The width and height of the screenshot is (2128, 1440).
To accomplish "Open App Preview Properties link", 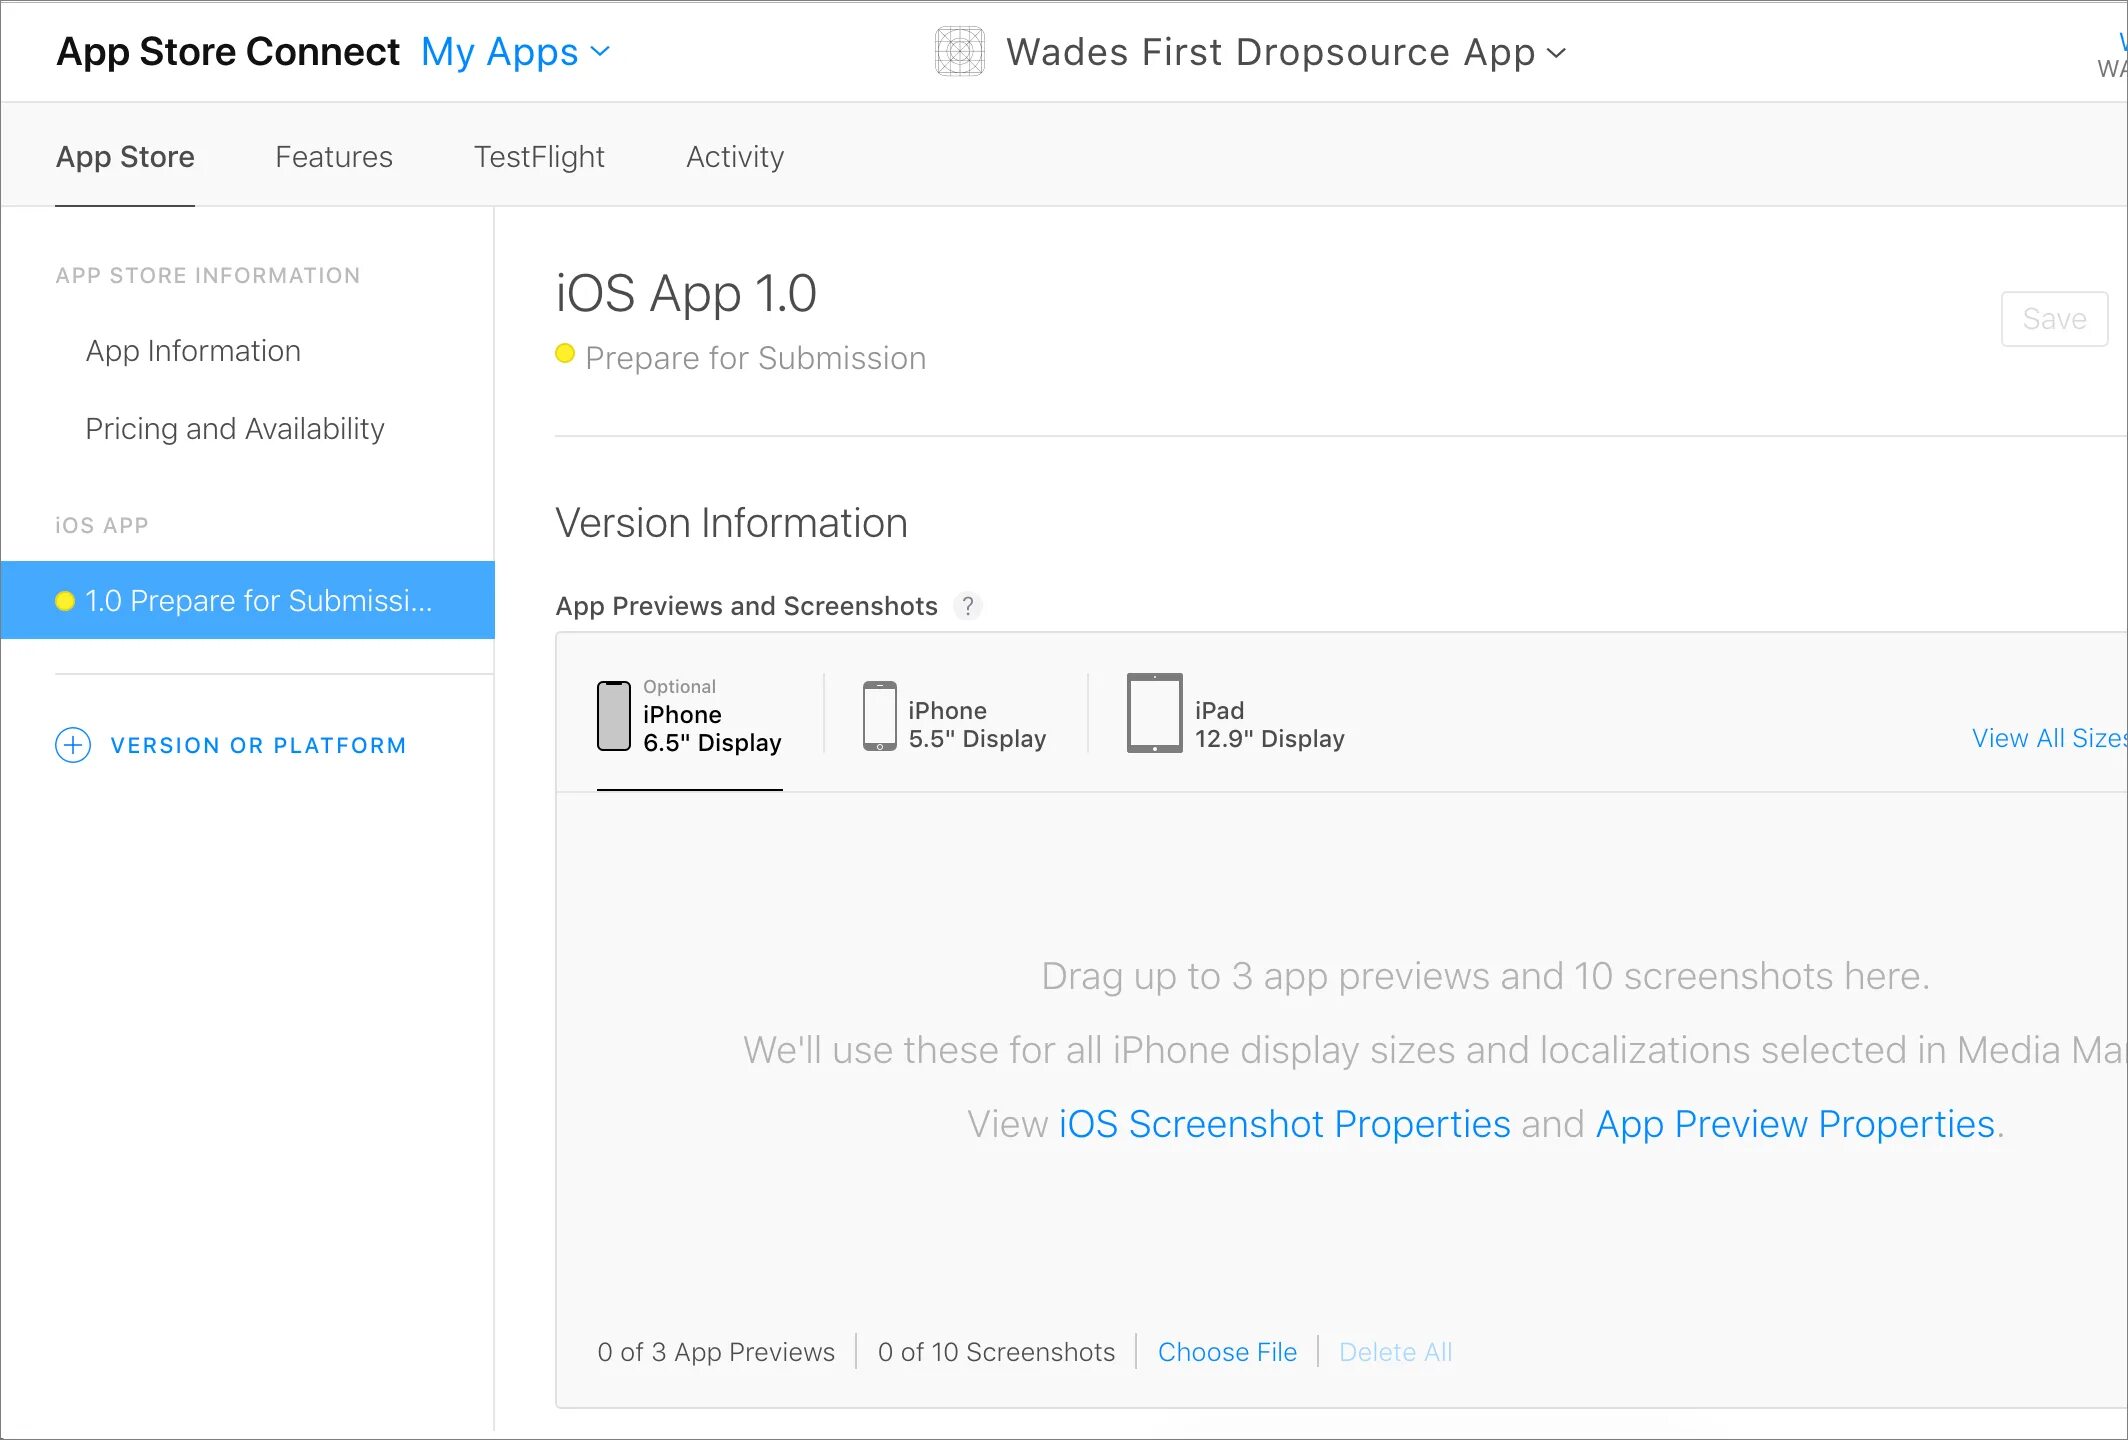I will click(1795, 1124).
